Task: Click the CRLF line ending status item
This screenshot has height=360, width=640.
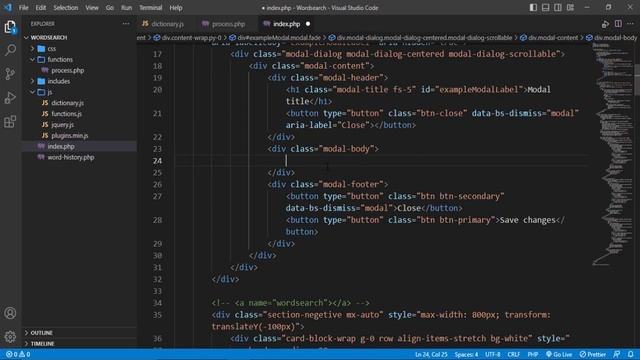Action: (x=513, y=354)
